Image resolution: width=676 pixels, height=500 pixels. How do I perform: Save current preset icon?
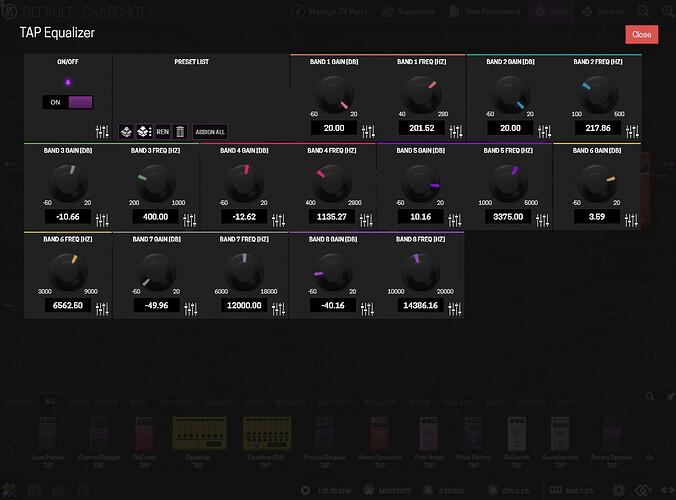[x=126, y=131]
